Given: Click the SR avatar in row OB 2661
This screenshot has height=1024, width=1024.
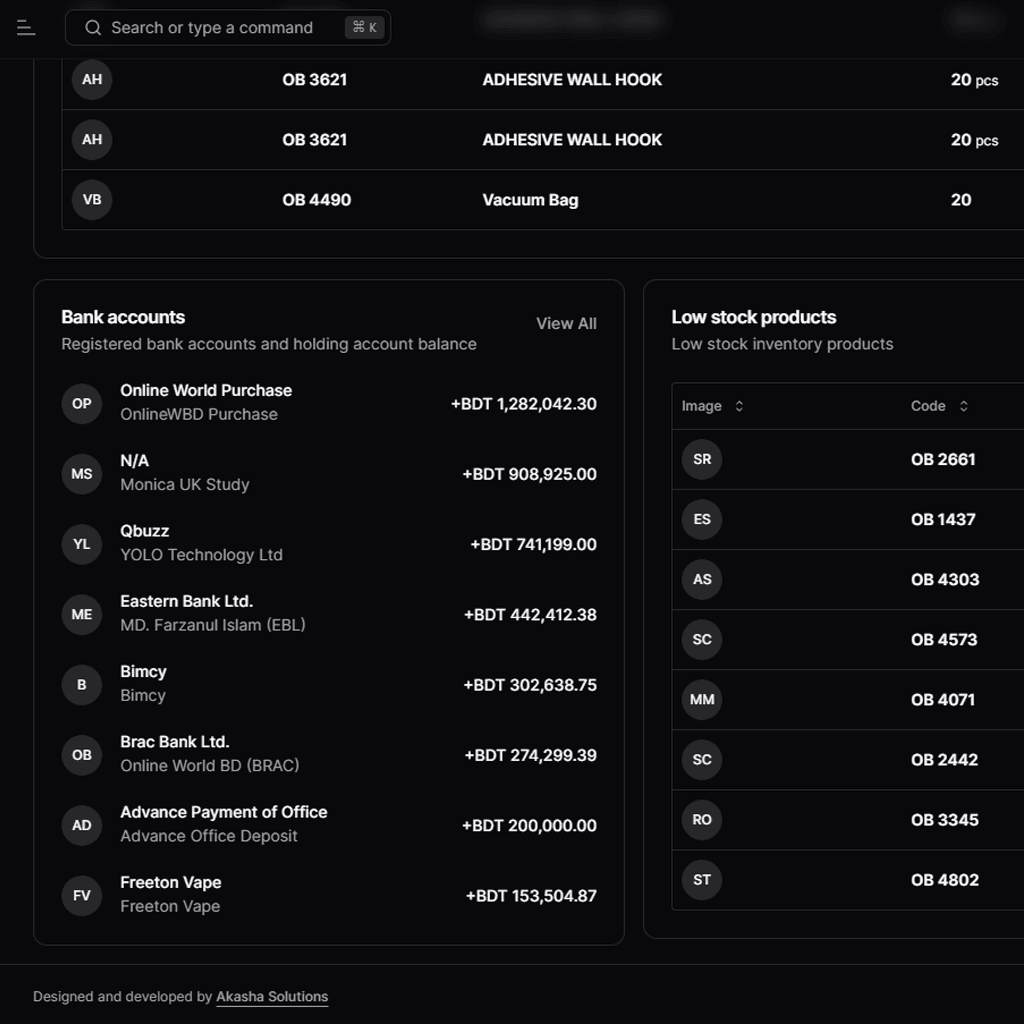Looking at the screenshot, I should (x=702, y=459).
